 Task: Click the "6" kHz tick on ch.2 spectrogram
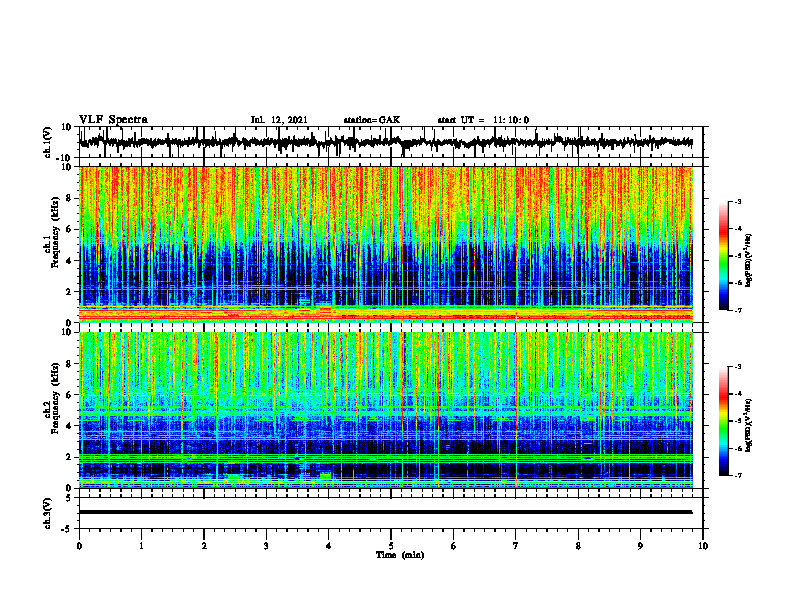69,395
